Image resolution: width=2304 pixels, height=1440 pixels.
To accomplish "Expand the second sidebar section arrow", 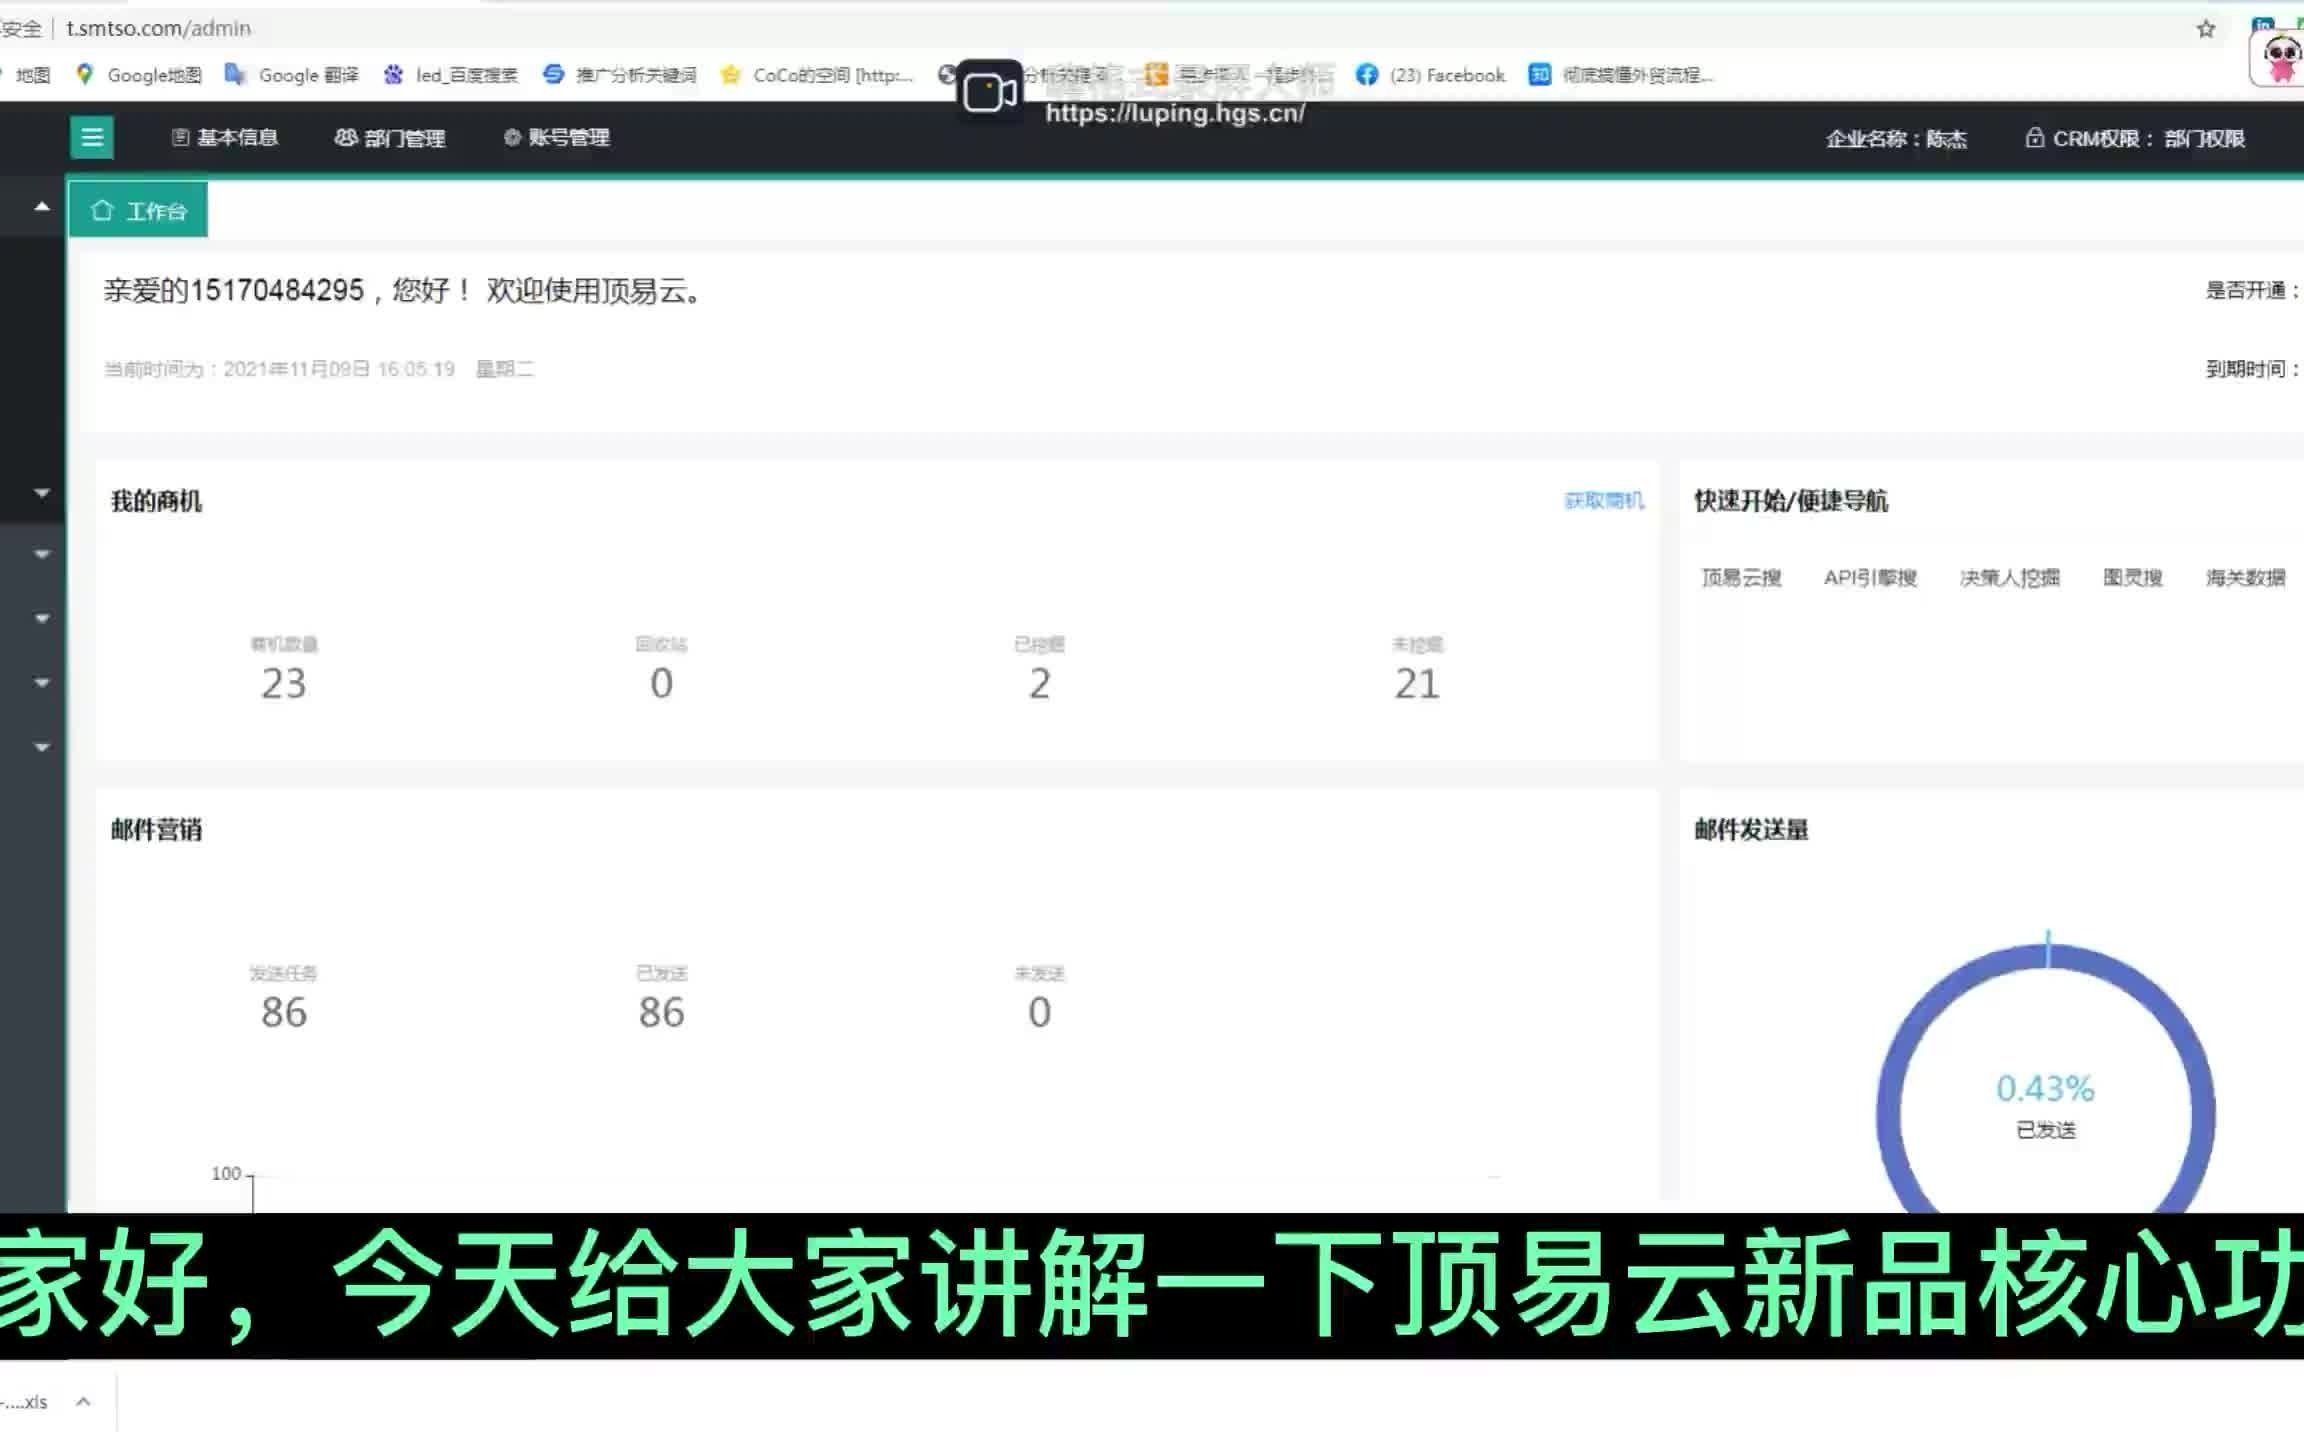I will tap(41, 493).
